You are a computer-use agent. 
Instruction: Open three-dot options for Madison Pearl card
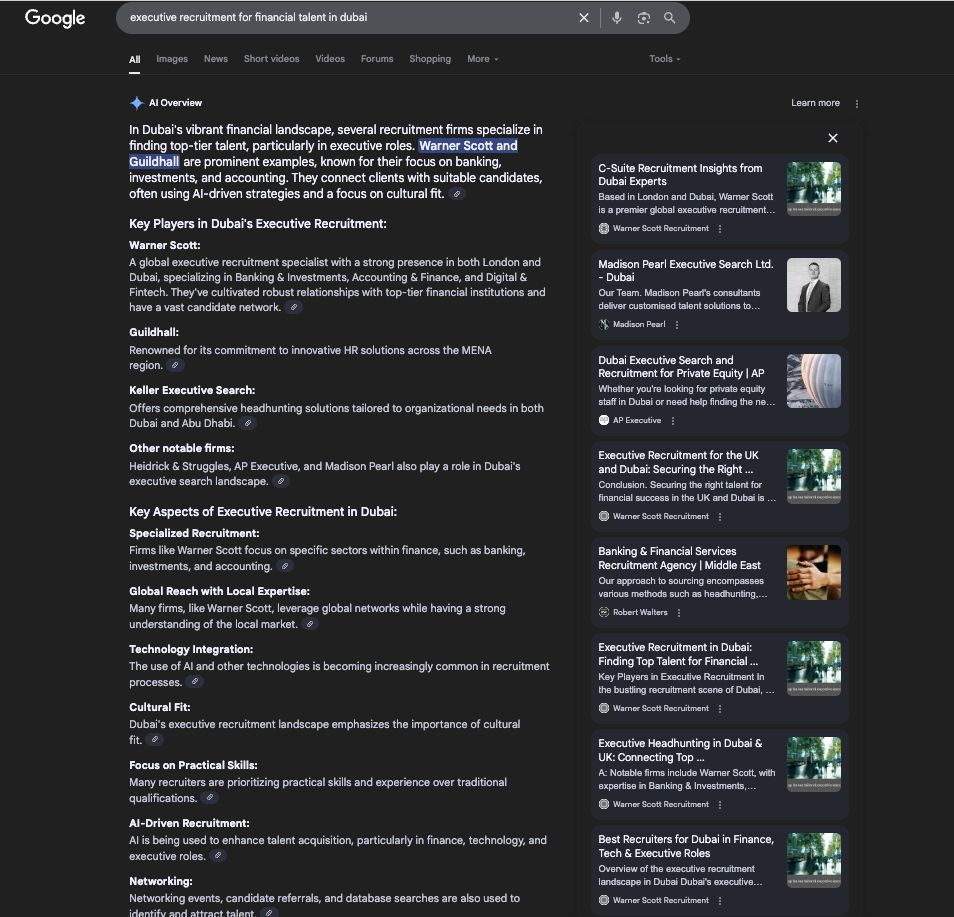tap(677, 324)
